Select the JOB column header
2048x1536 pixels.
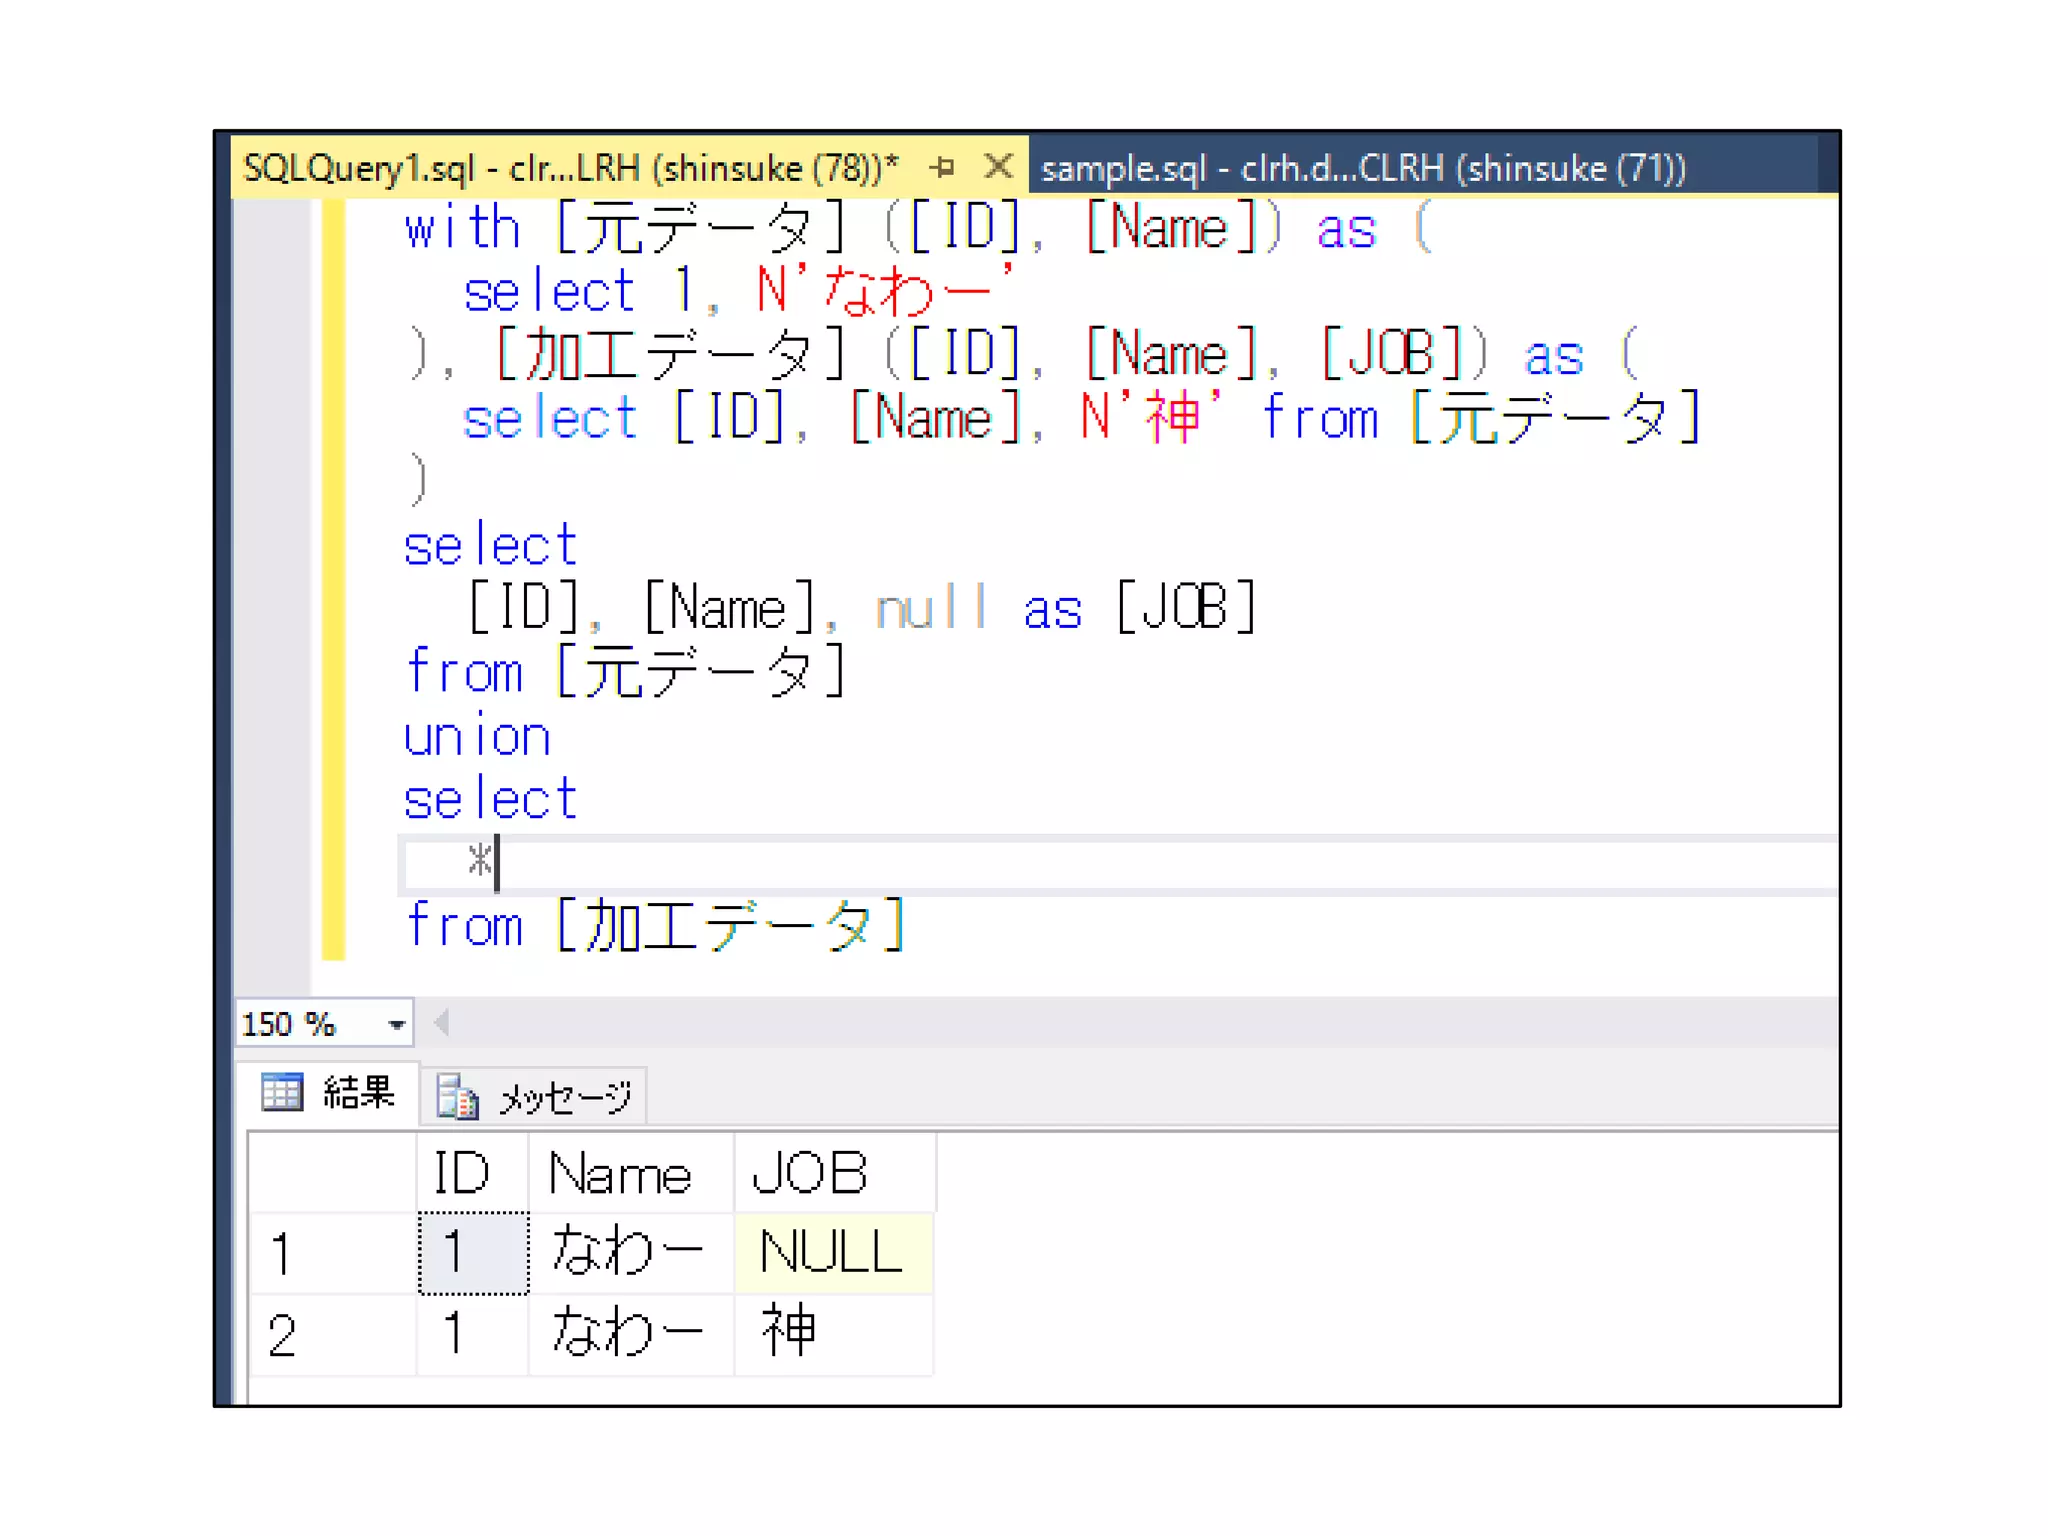810,1172
